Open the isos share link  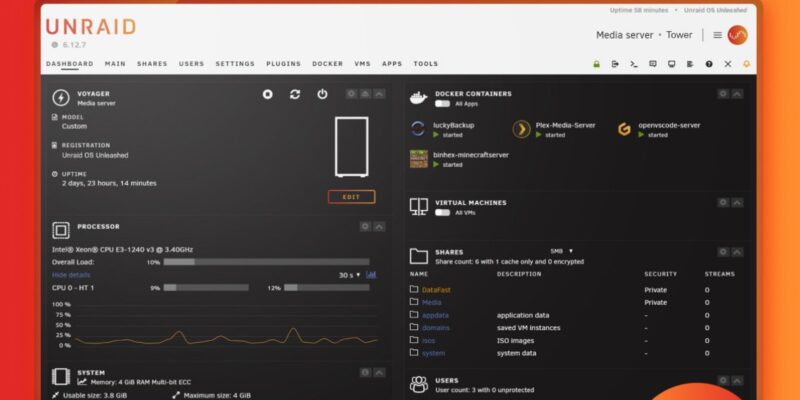[429, 340]
